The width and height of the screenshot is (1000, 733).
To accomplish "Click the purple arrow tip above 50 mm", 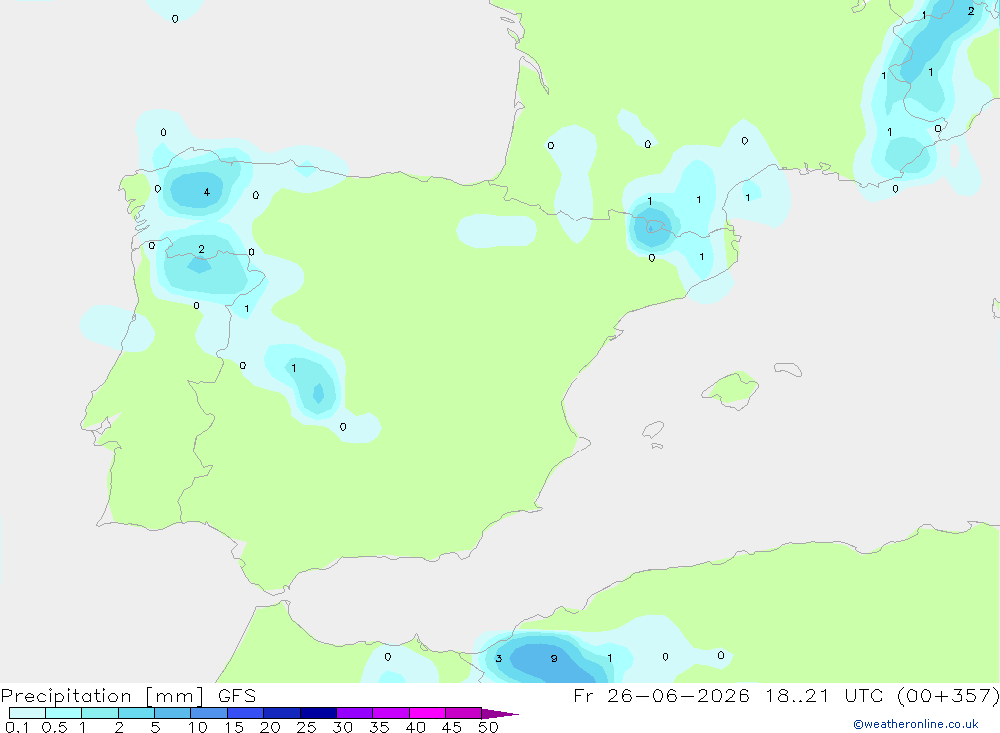I will point(499,713).
